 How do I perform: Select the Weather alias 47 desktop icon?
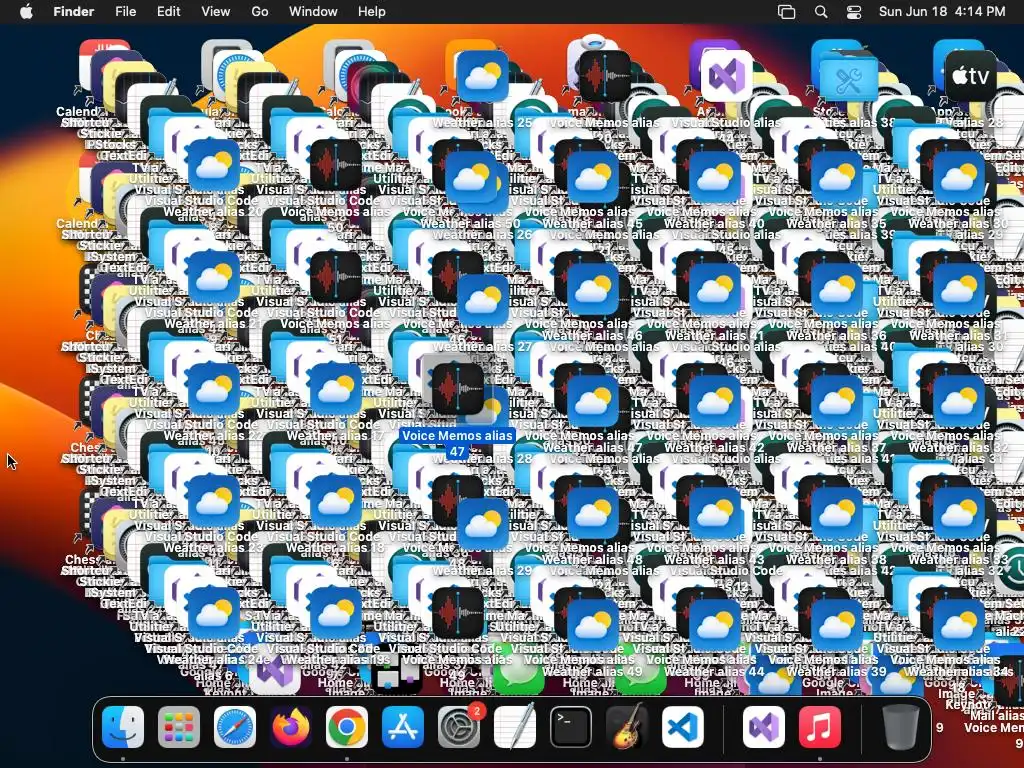coord(593,401)
